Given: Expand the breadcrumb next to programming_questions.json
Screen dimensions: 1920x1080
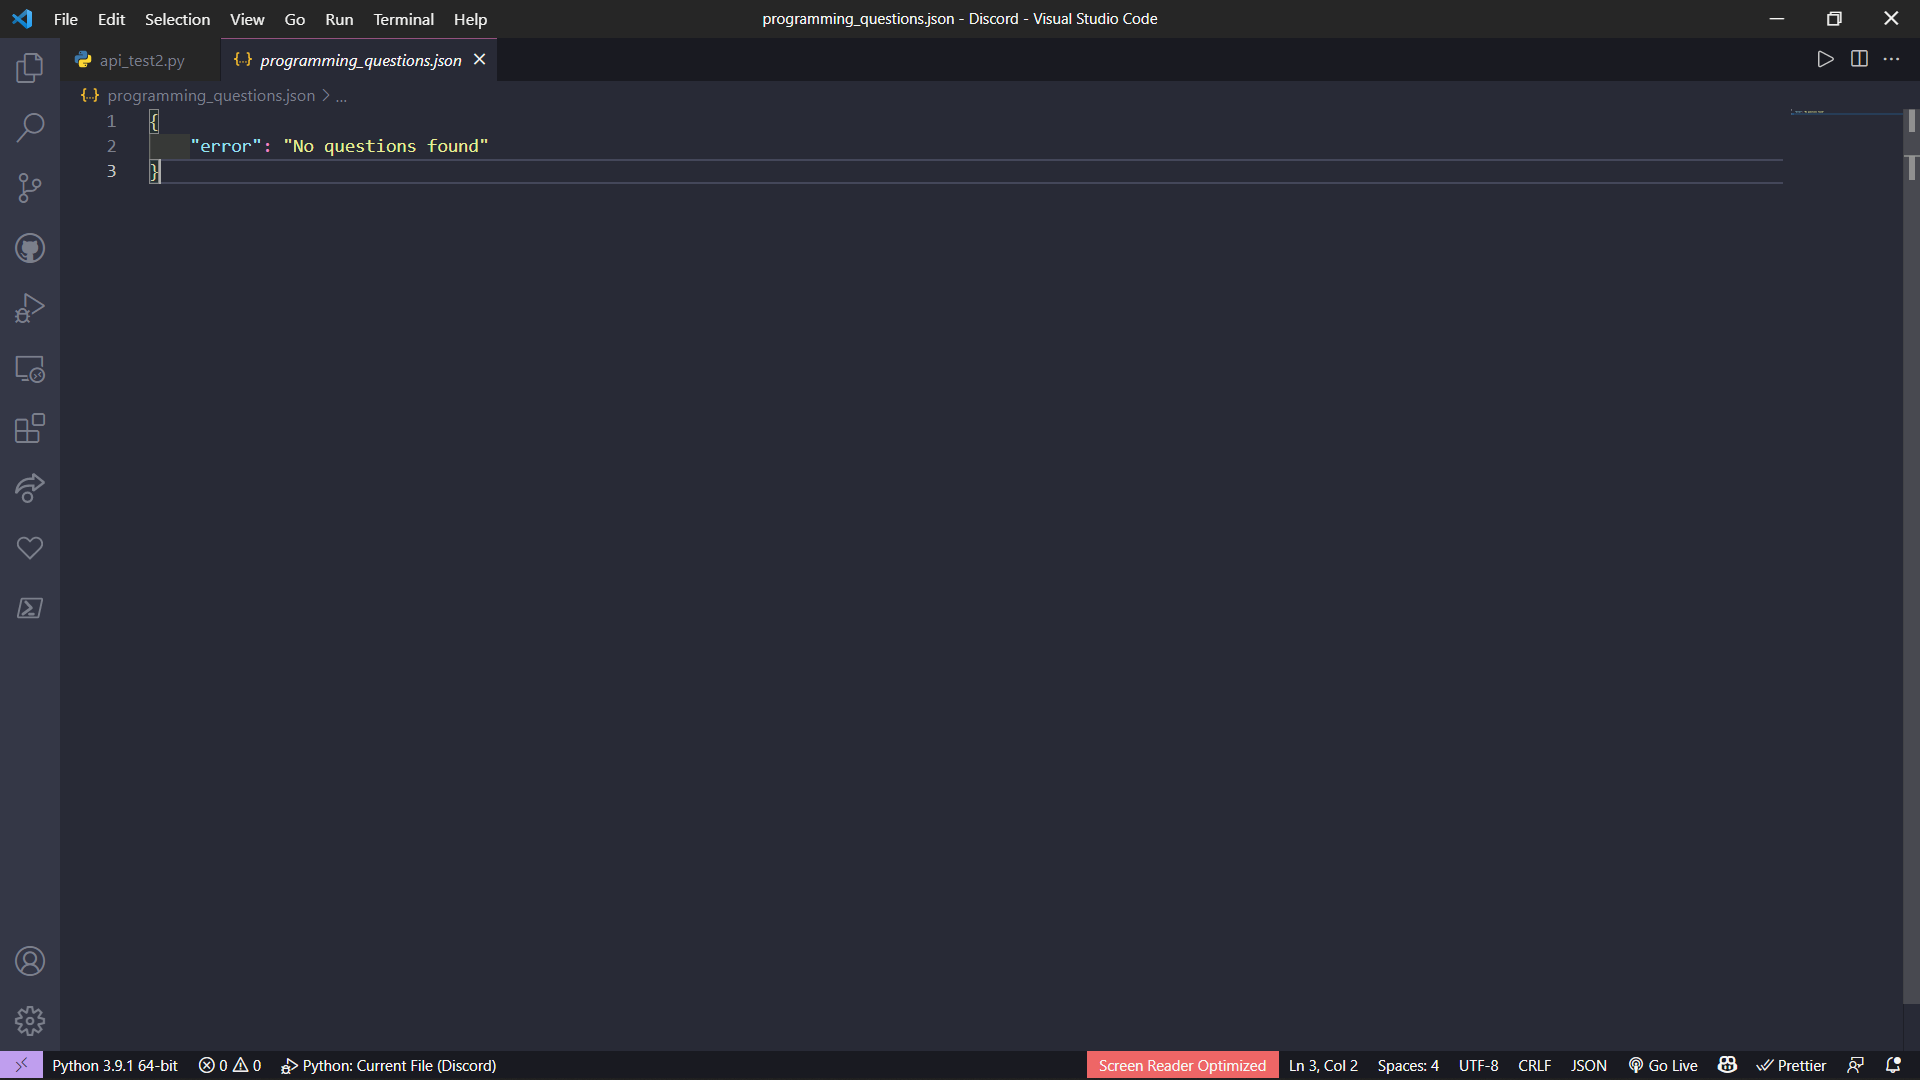Looking at the screenshot, I should tap(342, 96).
